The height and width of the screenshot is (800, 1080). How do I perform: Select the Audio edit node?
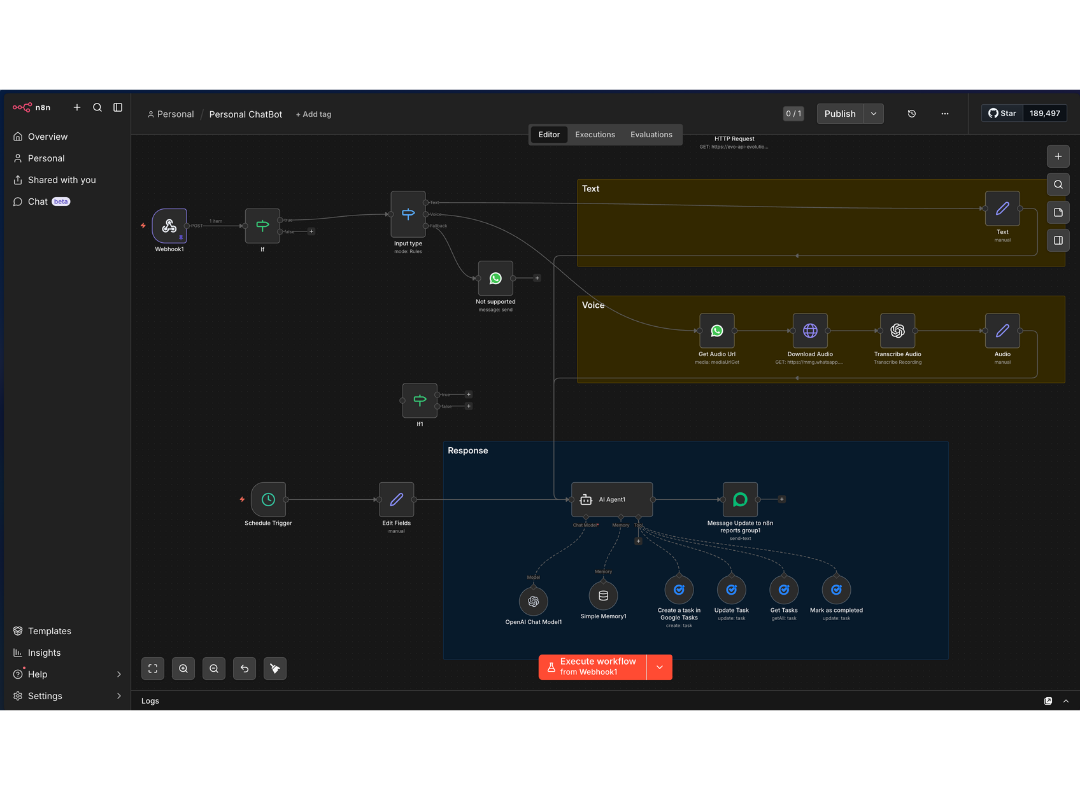pyautogui.click(x=1002, y=331)
